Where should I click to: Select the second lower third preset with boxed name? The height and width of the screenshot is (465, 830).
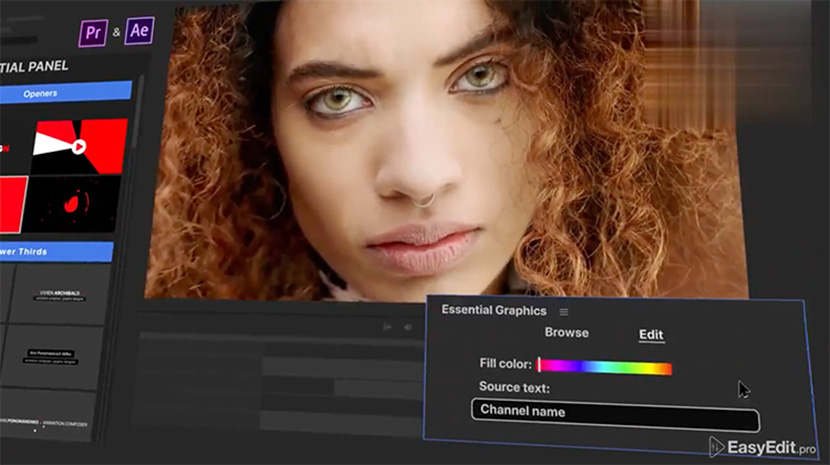click(x=52, y=357)
